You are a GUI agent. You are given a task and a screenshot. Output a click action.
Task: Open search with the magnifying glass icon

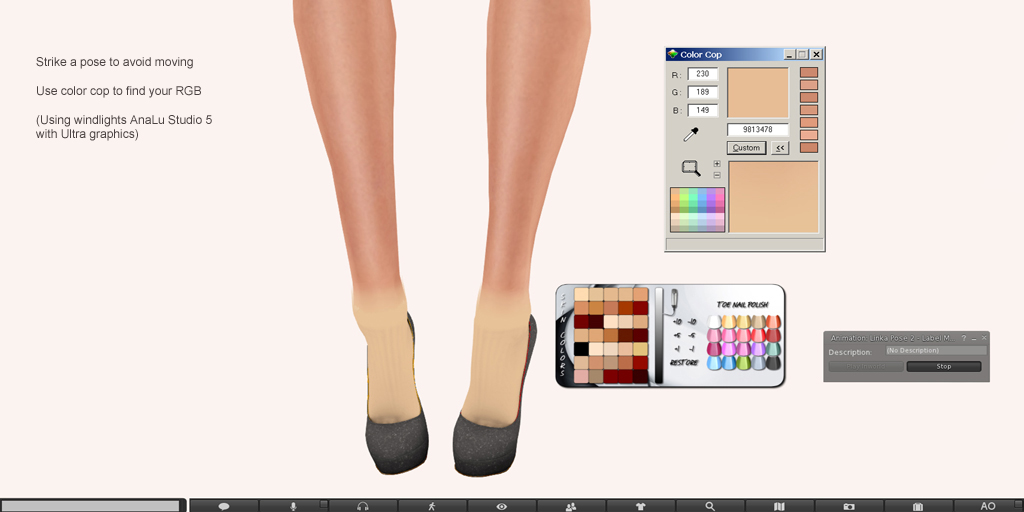[x=710, y=506]
